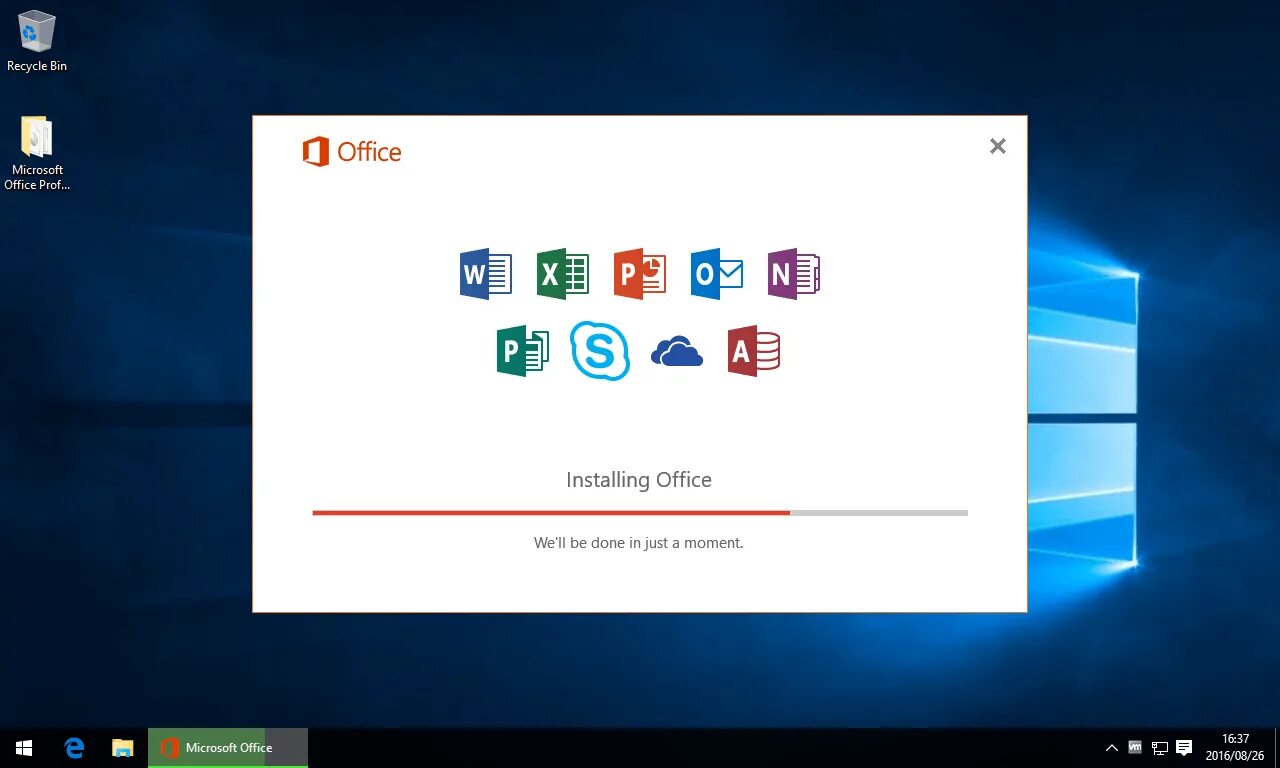Show hidden tray icons chevron
Screen dimensions: 1280x768
click(1112, 747)
